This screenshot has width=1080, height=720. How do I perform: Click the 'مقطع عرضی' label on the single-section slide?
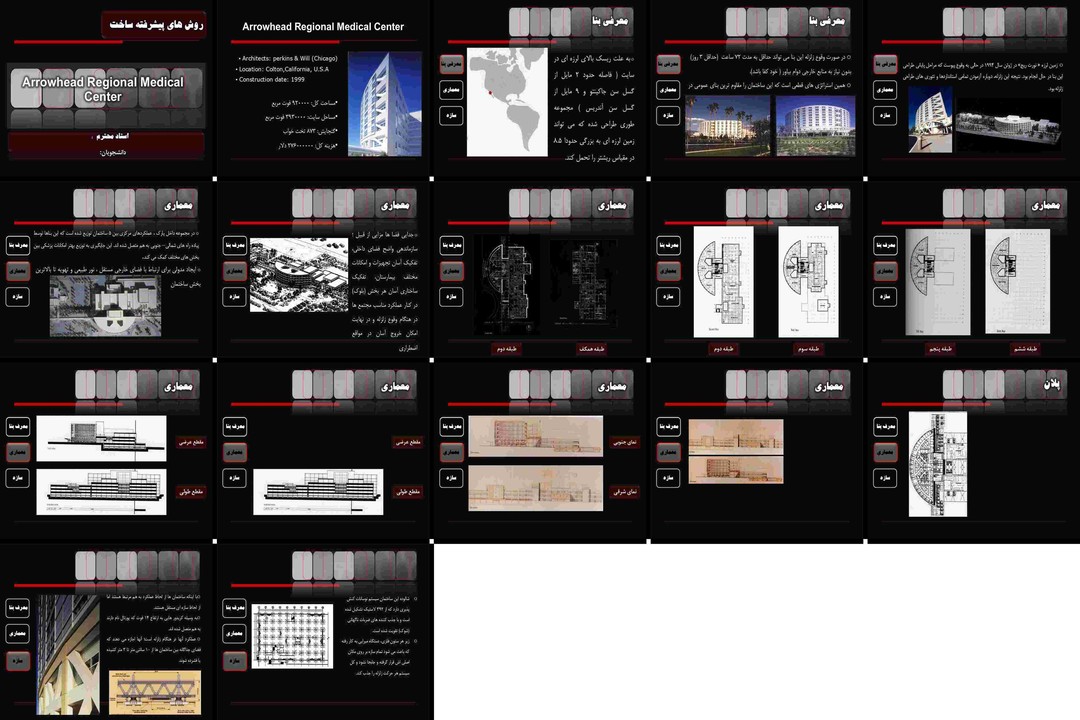coord(408,442)
